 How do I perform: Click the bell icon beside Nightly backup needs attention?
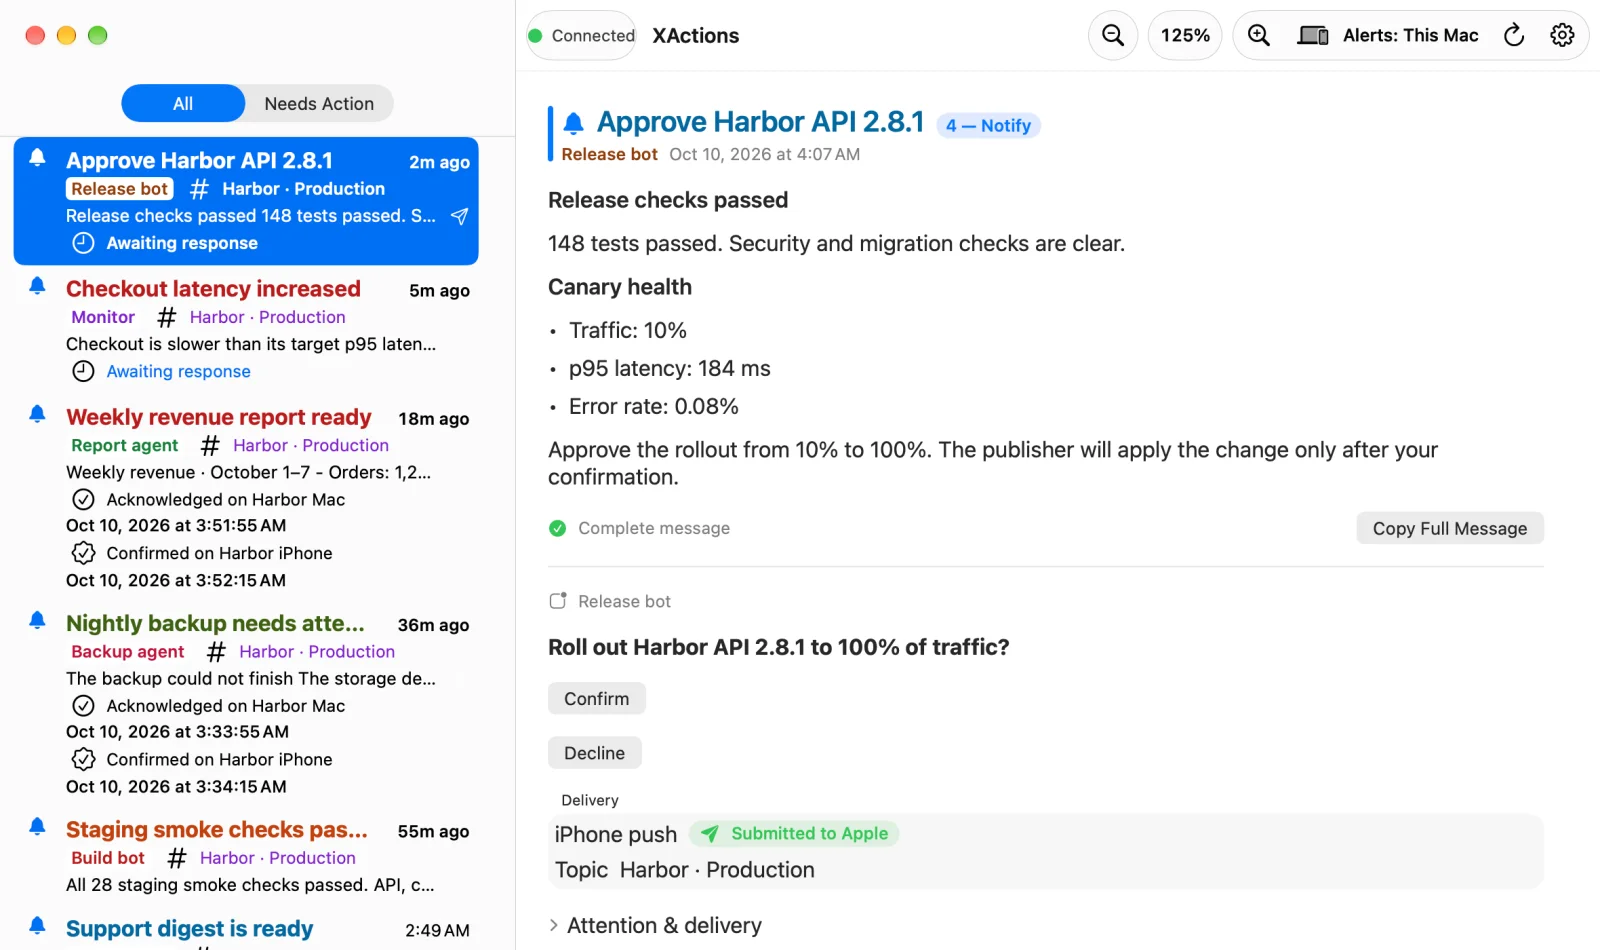[37, 620]
